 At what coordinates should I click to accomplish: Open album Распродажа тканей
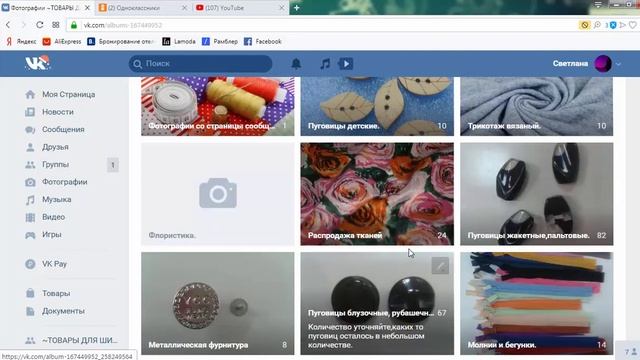[377, 194]
